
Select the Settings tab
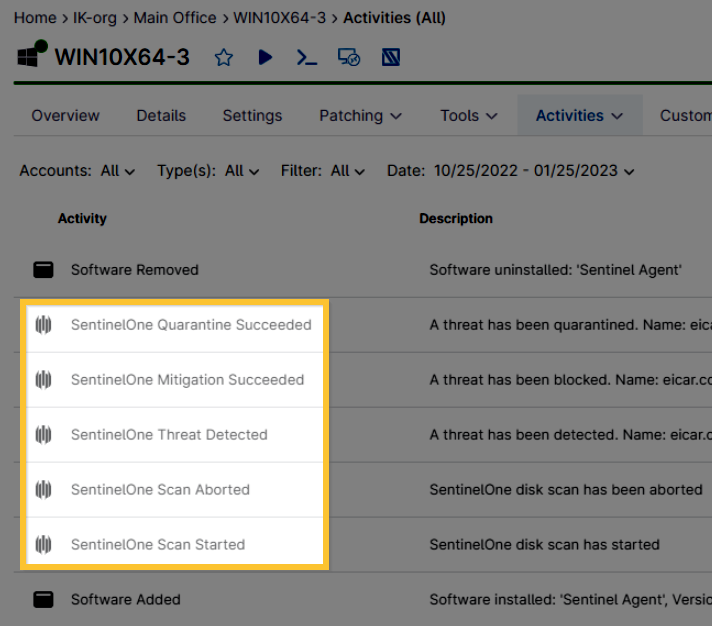point(252,116)
